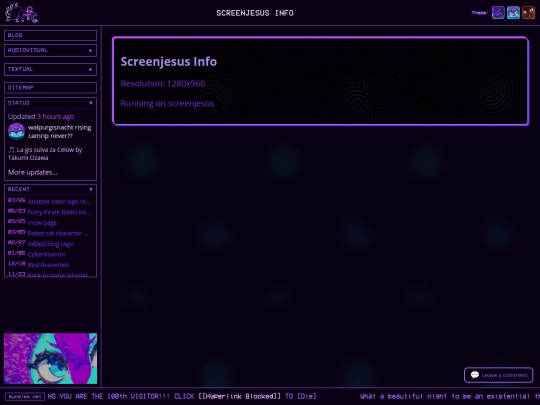Image resolution: width=540 pixels, height=405 pixels.
Task: Open the Audiovisual menu entry
Action: [50, 50]
